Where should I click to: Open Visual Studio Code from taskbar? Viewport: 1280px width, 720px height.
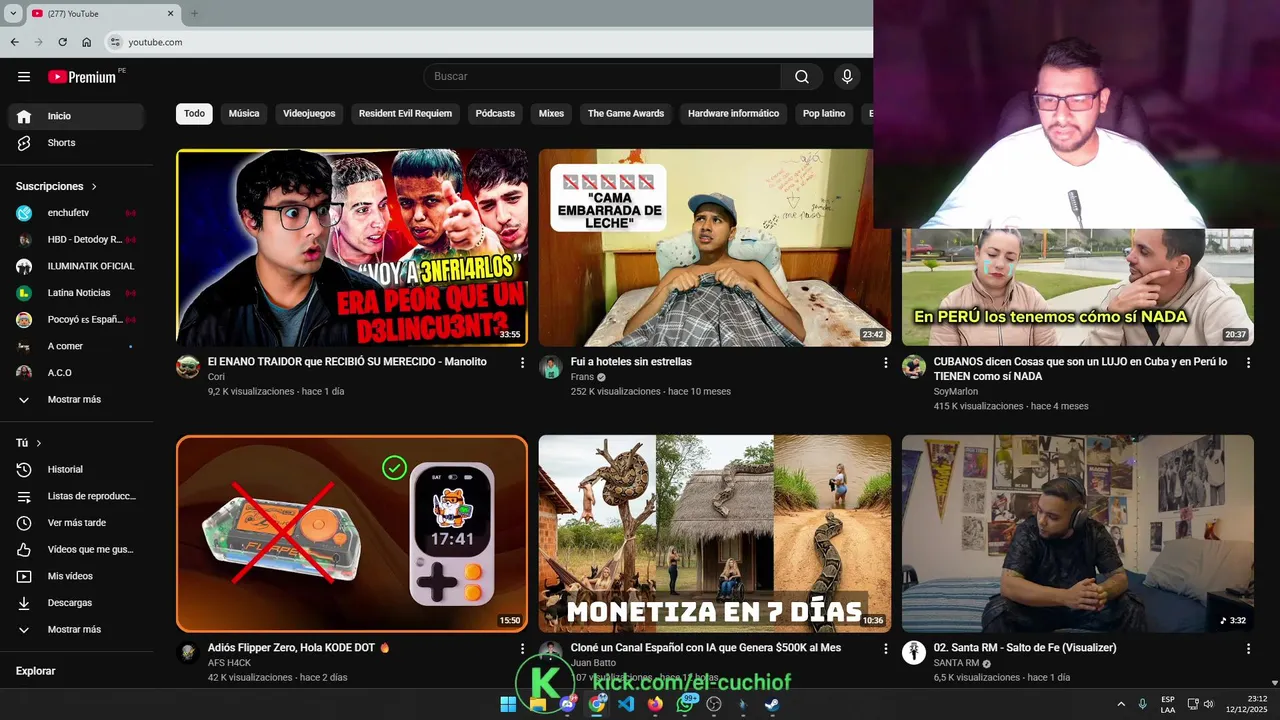[626, 704]
